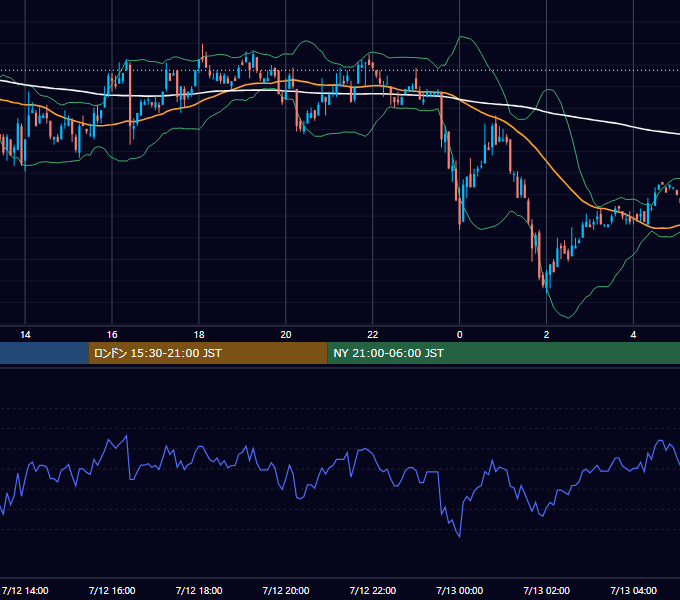Viewport: 680px width, 600px height.
Task: Click the '7/13 02:00' date label
Action: pos(546,590)
